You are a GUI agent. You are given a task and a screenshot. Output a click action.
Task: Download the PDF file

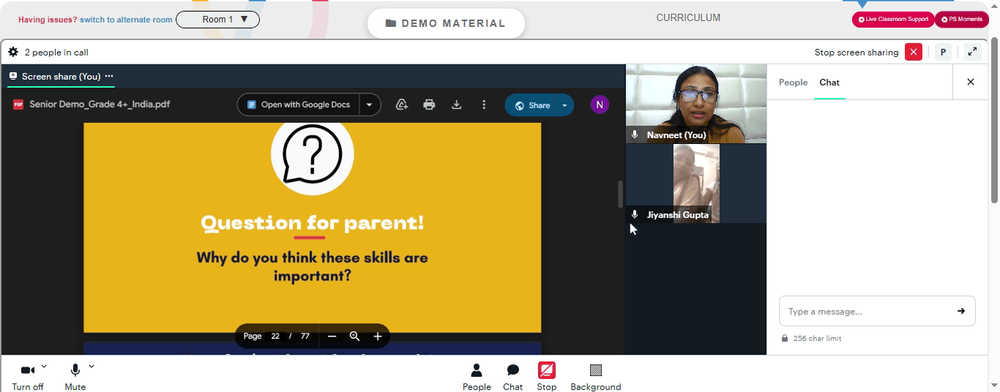point(457,105)
